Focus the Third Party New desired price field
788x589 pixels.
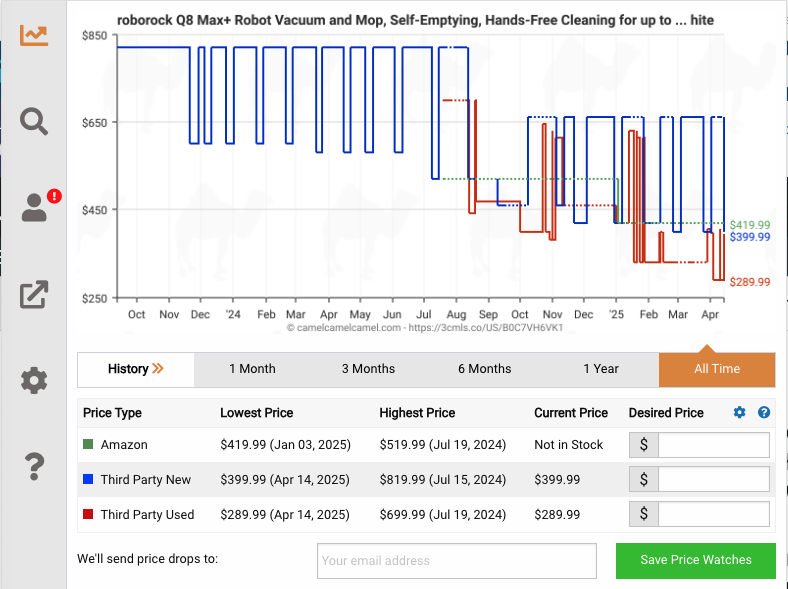pos(713,480)
